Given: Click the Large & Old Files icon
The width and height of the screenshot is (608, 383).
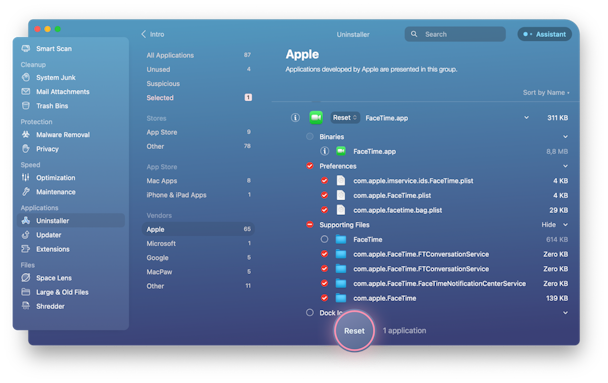Looking at the screenshot, I should pyautogui.click(x=26, y=292).
